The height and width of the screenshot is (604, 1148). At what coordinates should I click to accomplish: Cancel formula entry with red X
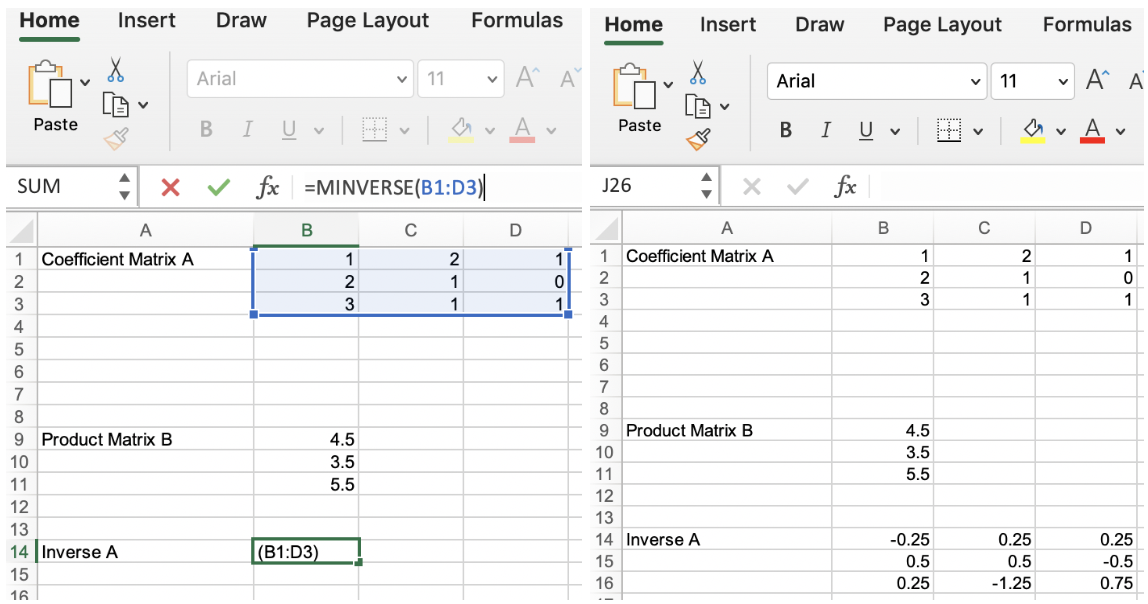pyautogui.click(x=171, y=187)
